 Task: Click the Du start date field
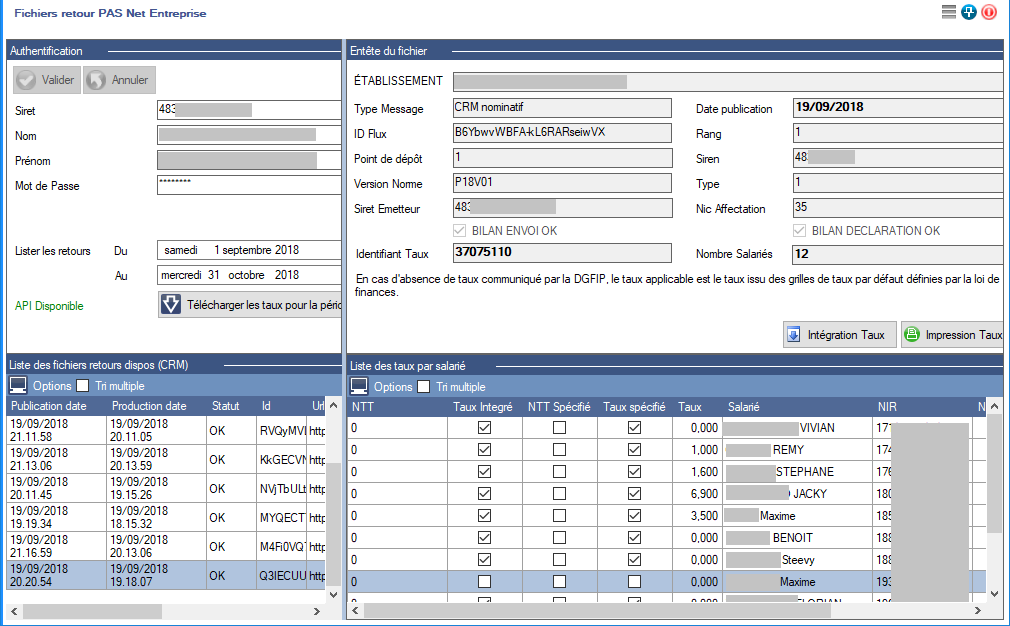point(249,250)
